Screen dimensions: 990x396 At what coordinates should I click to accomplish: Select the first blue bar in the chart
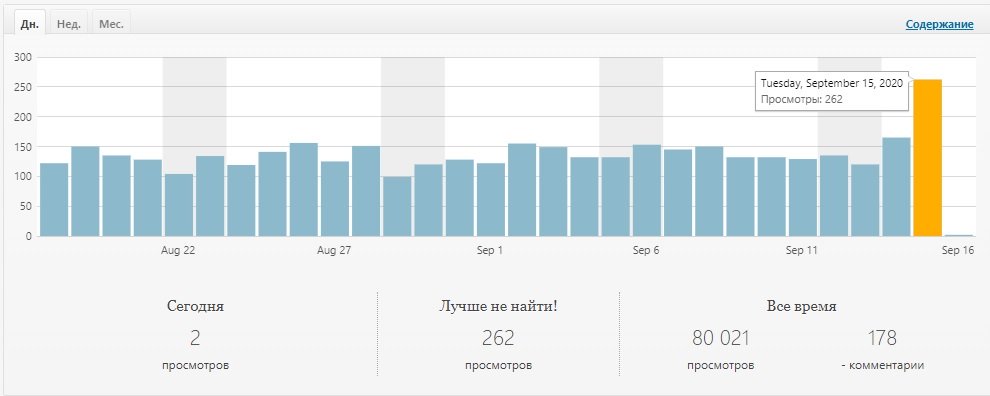tap(54, 200)
